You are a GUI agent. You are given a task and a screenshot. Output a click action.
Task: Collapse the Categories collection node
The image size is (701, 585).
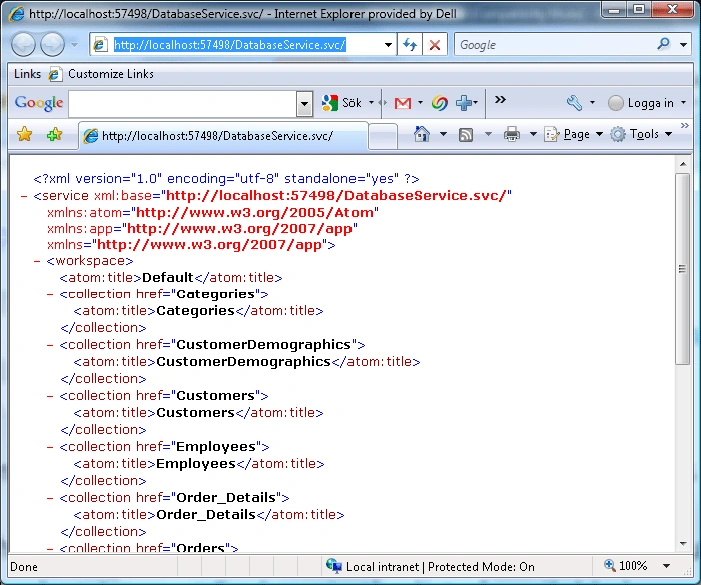point(50,294)
